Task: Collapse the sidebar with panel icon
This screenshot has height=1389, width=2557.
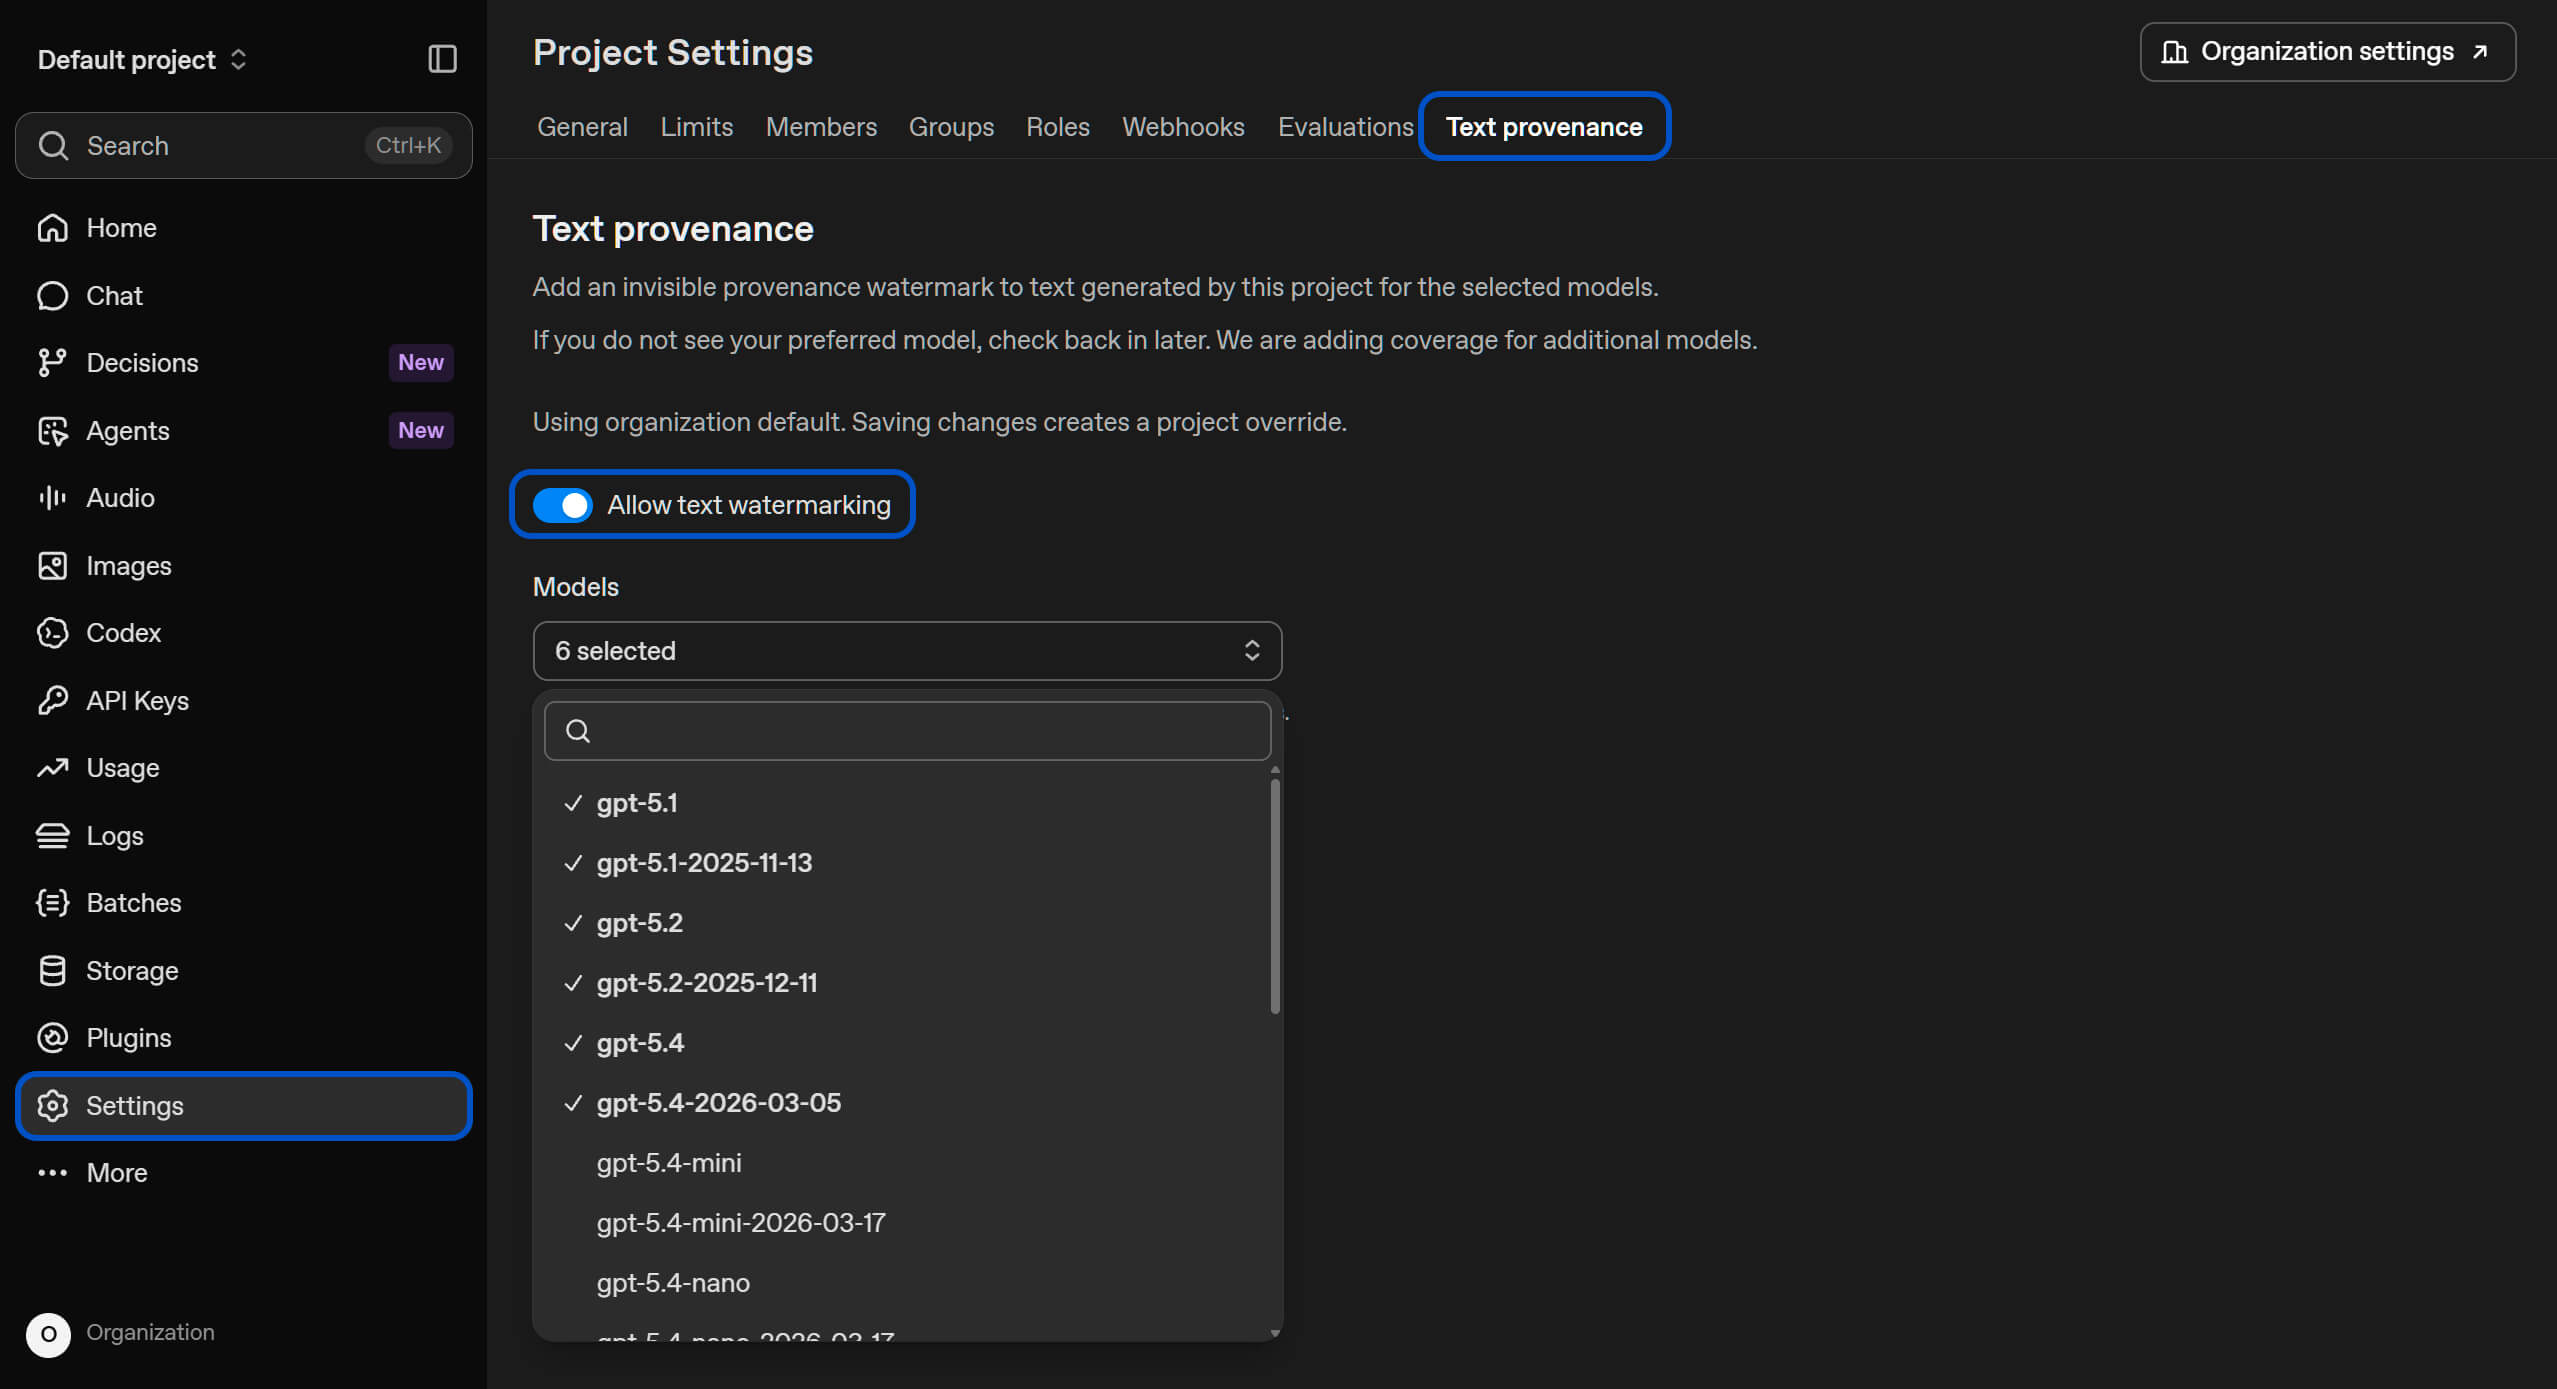Action: point(442,59)
